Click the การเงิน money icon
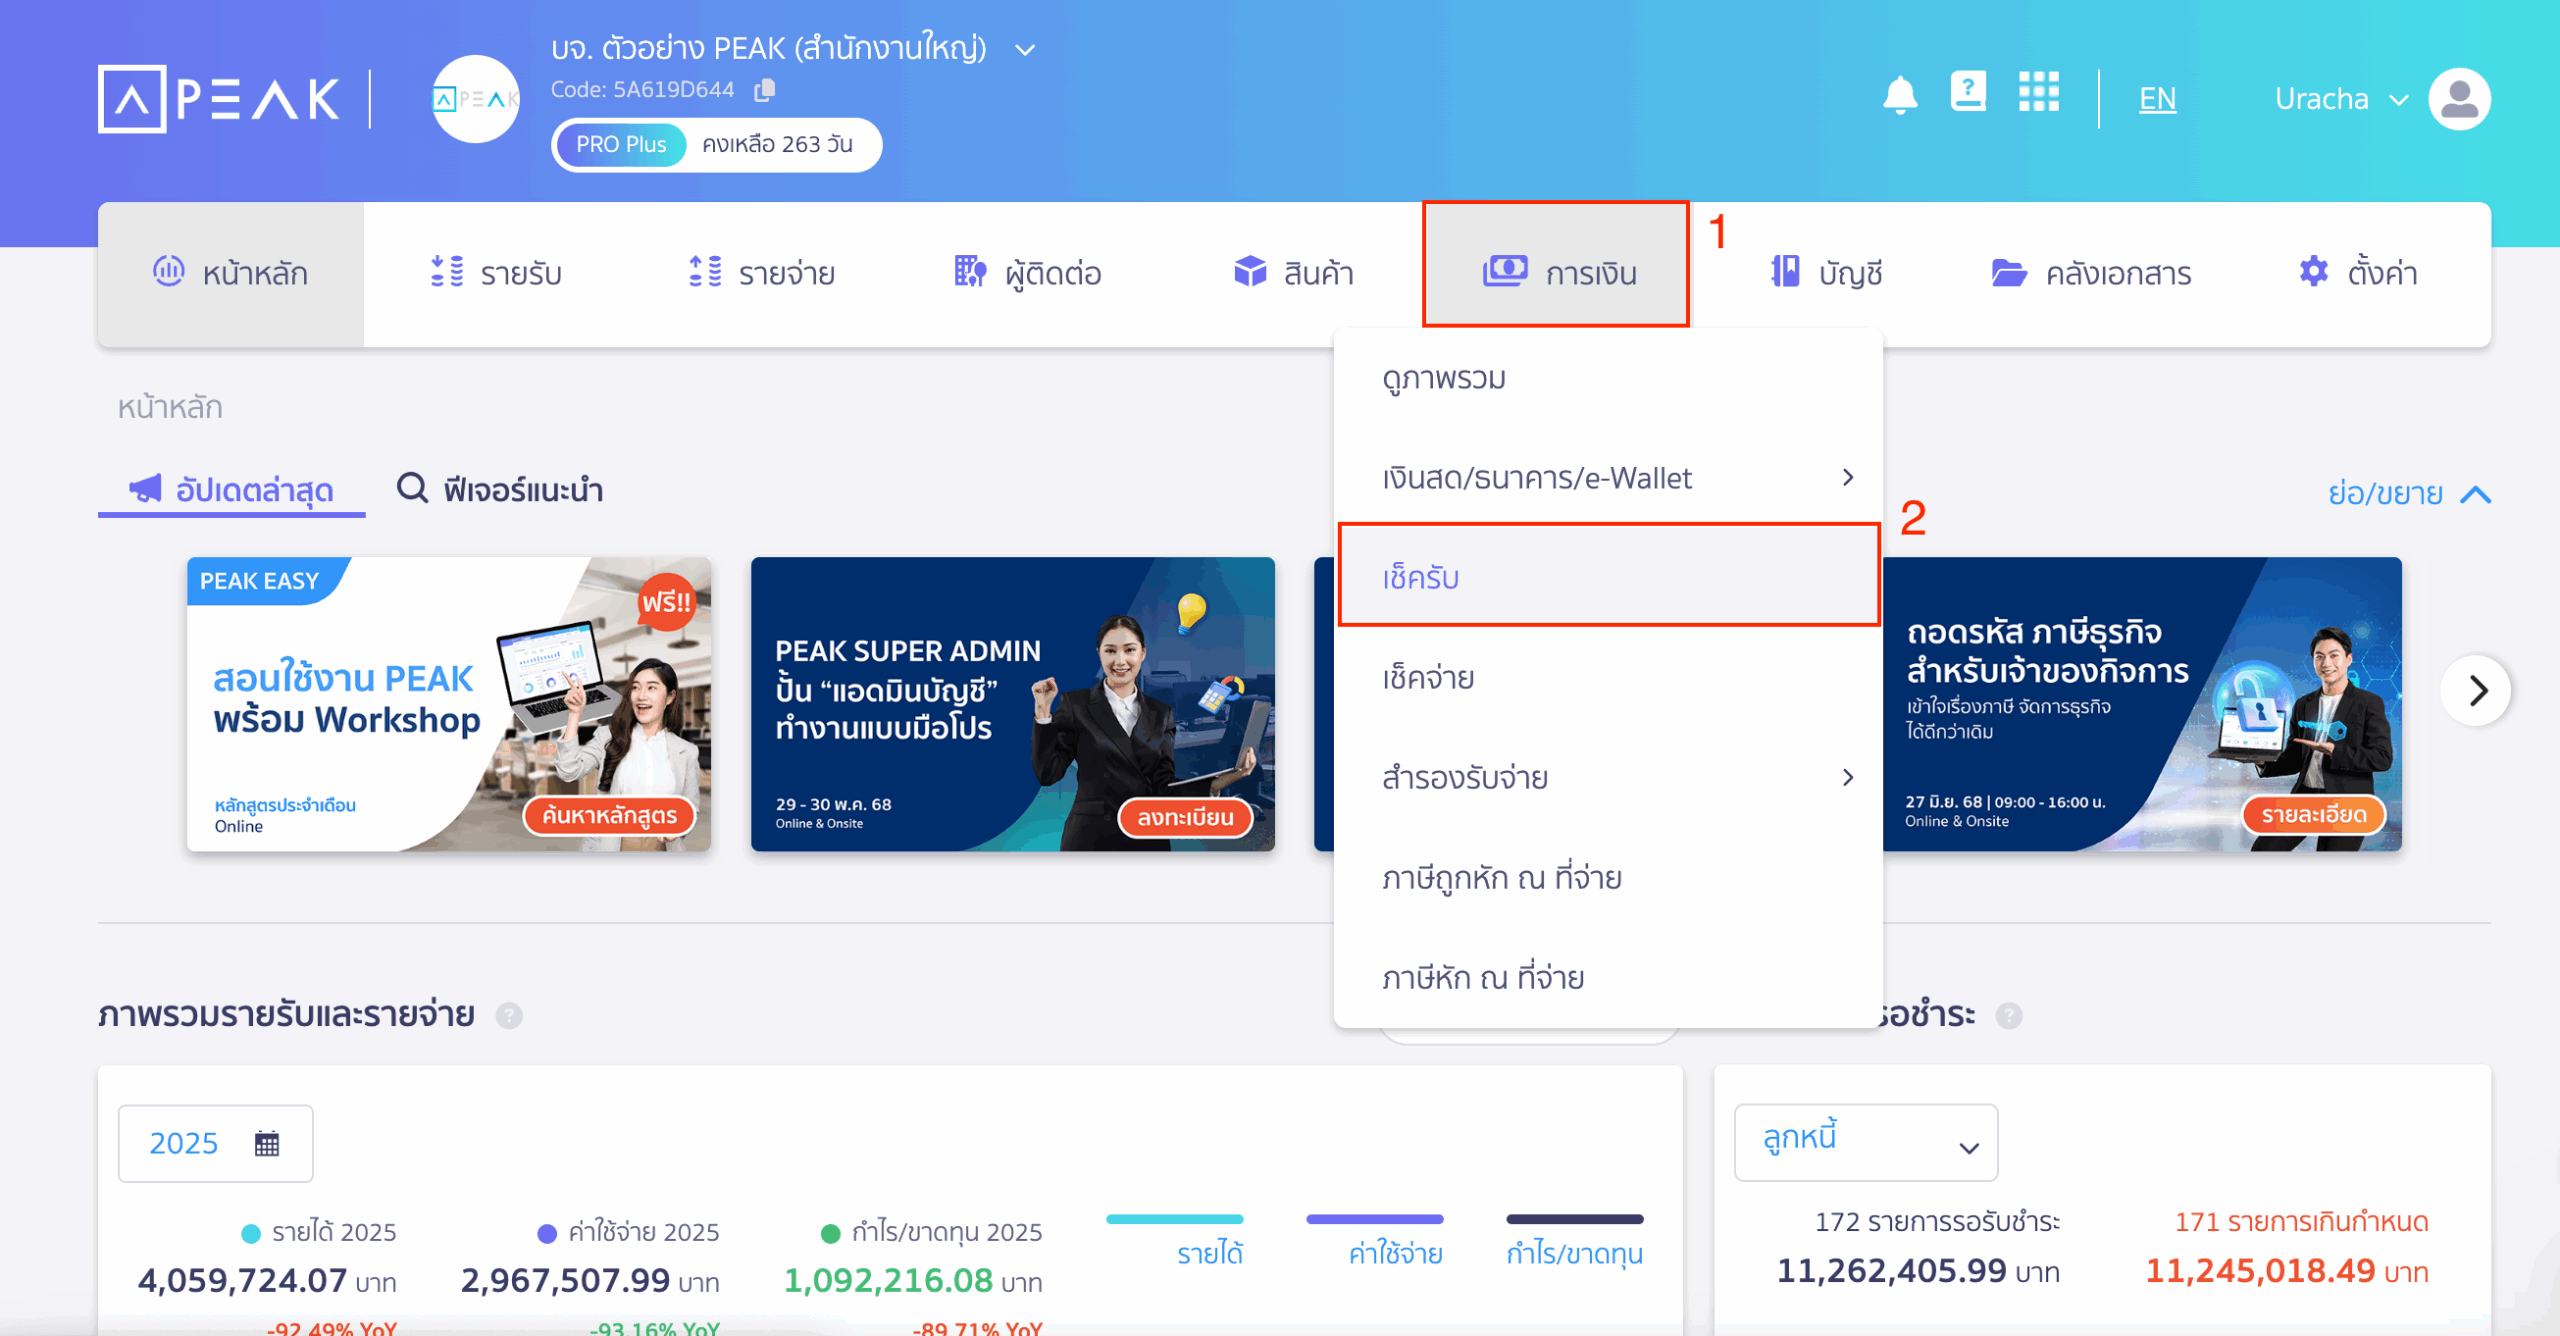Image resolution: width=2560 pixels, height=1336 pixels. point(1505,270)
